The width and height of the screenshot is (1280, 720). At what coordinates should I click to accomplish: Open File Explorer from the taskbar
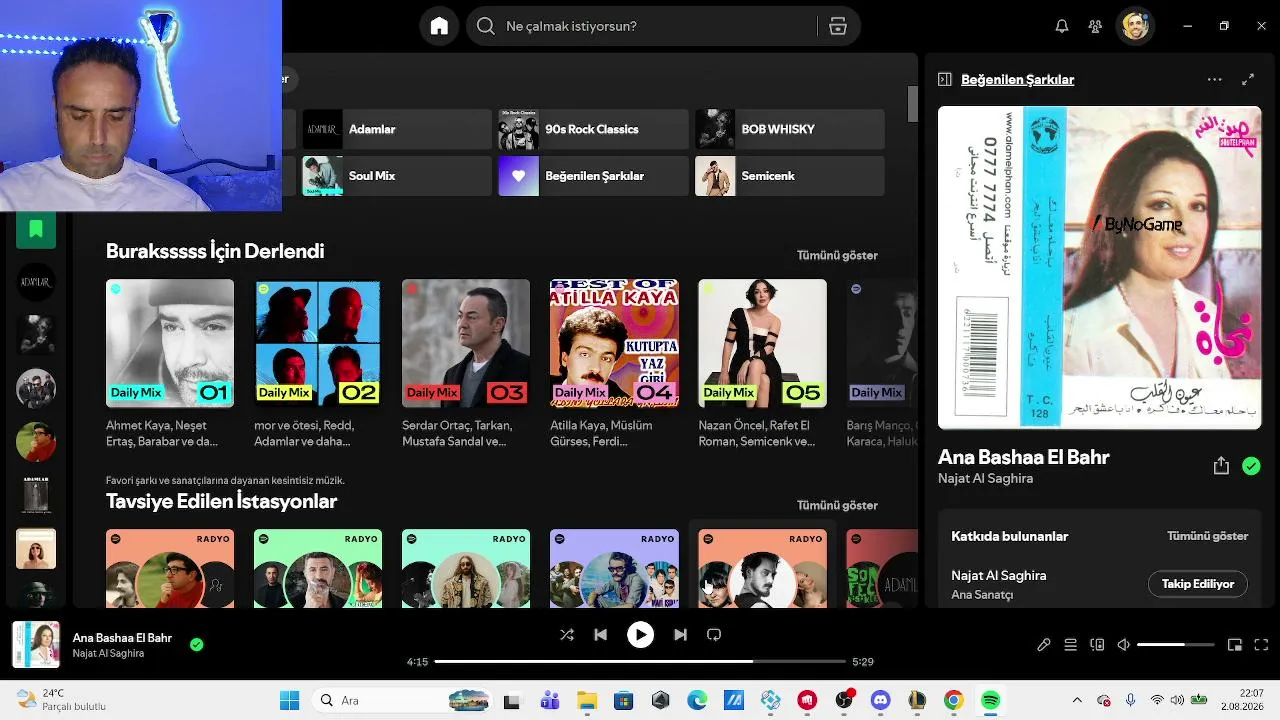[586, 700]
